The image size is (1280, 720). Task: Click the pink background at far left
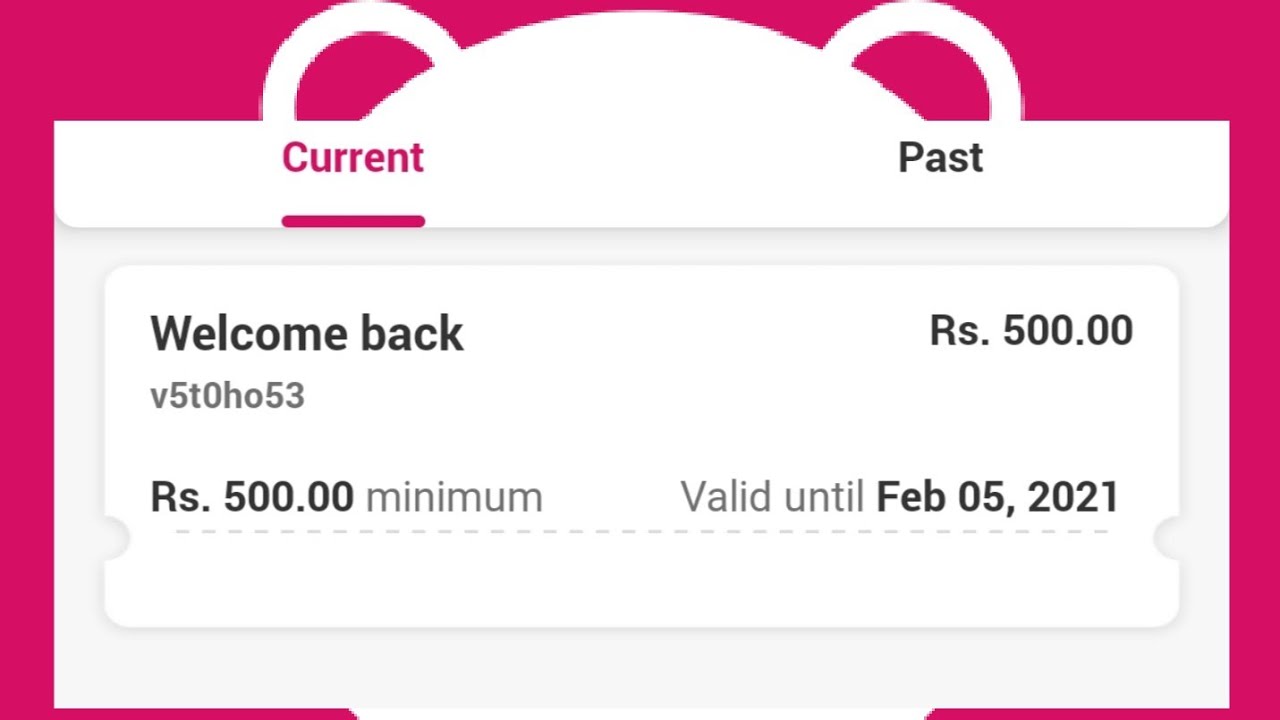[26, 400]
